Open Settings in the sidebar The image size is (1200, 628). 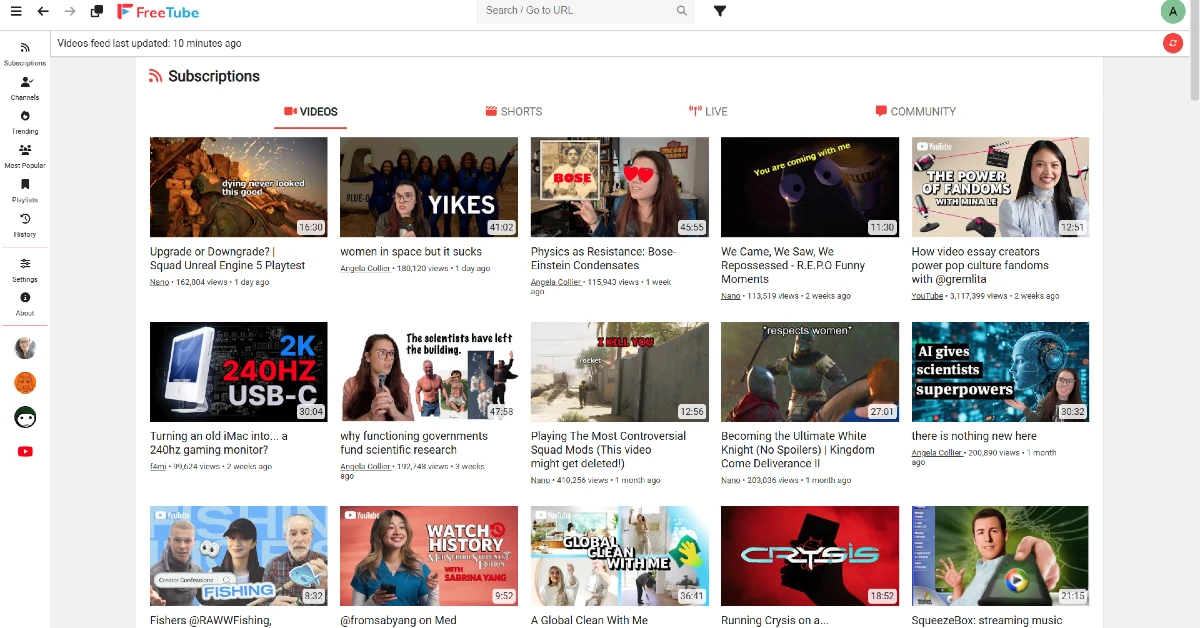tap(25, 270)
